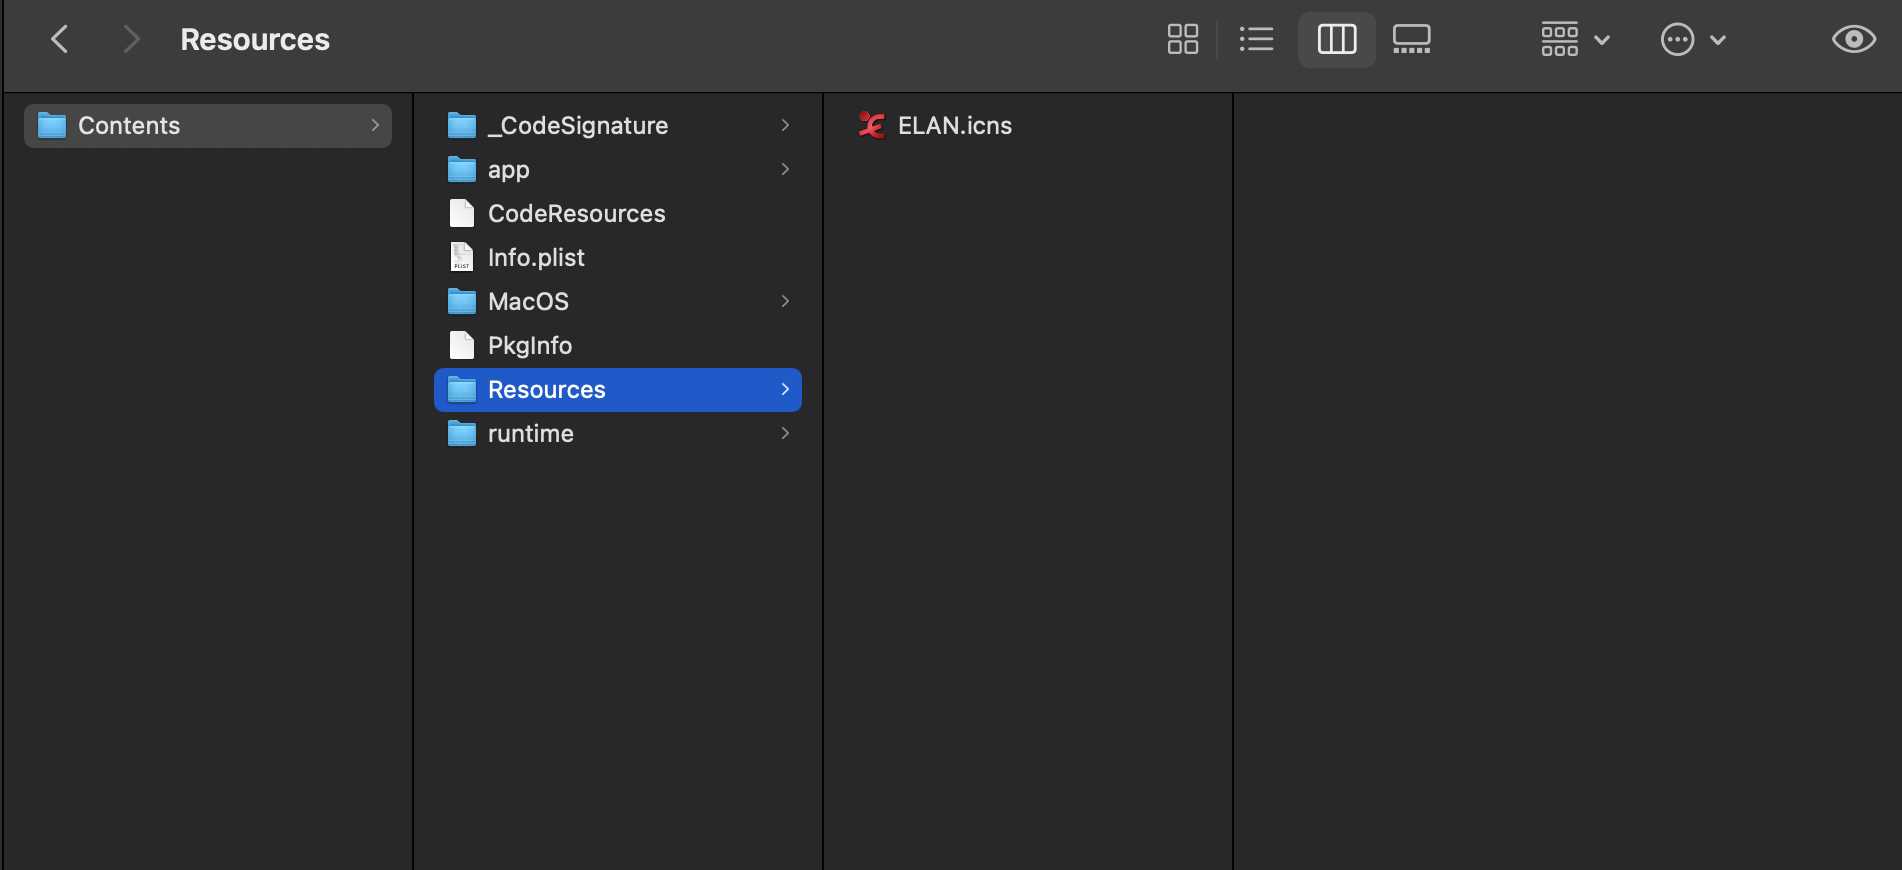
Task: Select the PkgInfo document
Action: point(529,346)
